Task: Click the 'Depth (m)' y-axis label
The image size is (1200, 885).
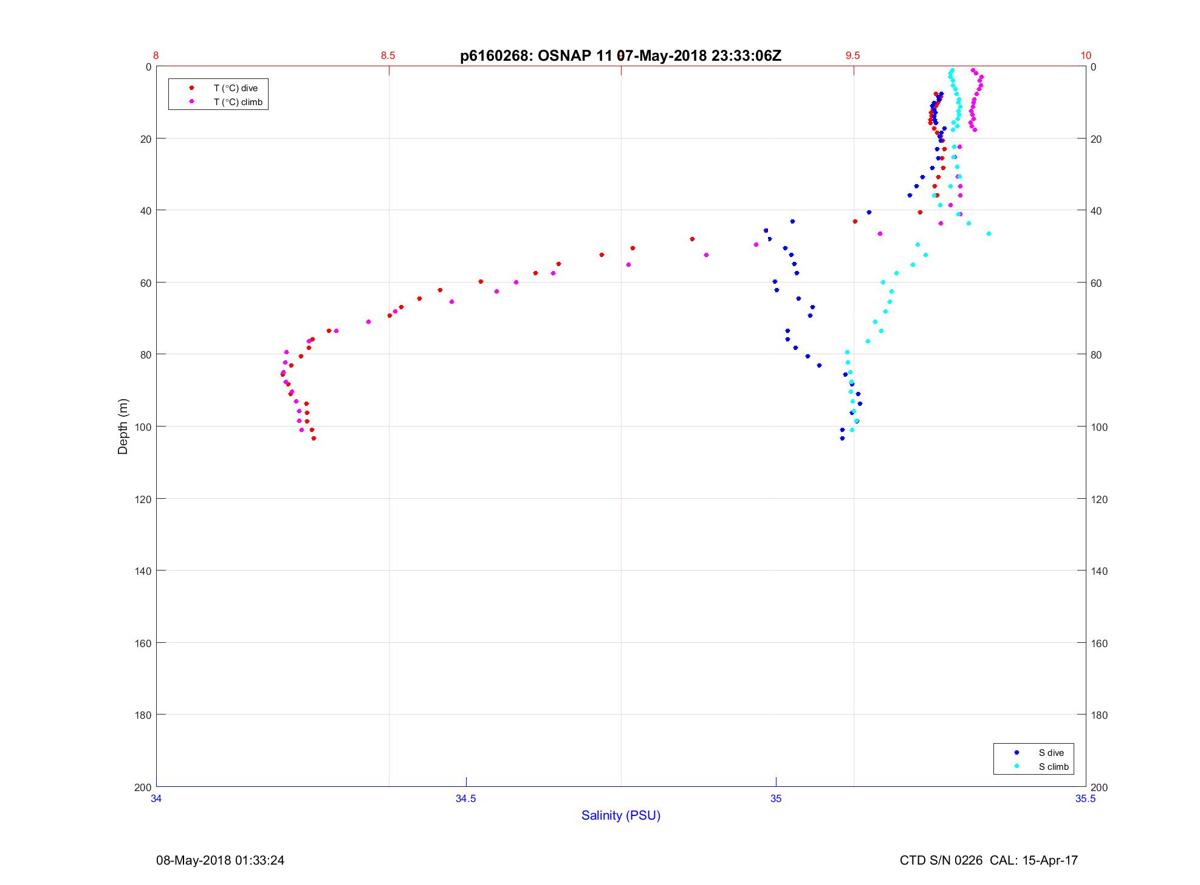Action: pos(124,427)
